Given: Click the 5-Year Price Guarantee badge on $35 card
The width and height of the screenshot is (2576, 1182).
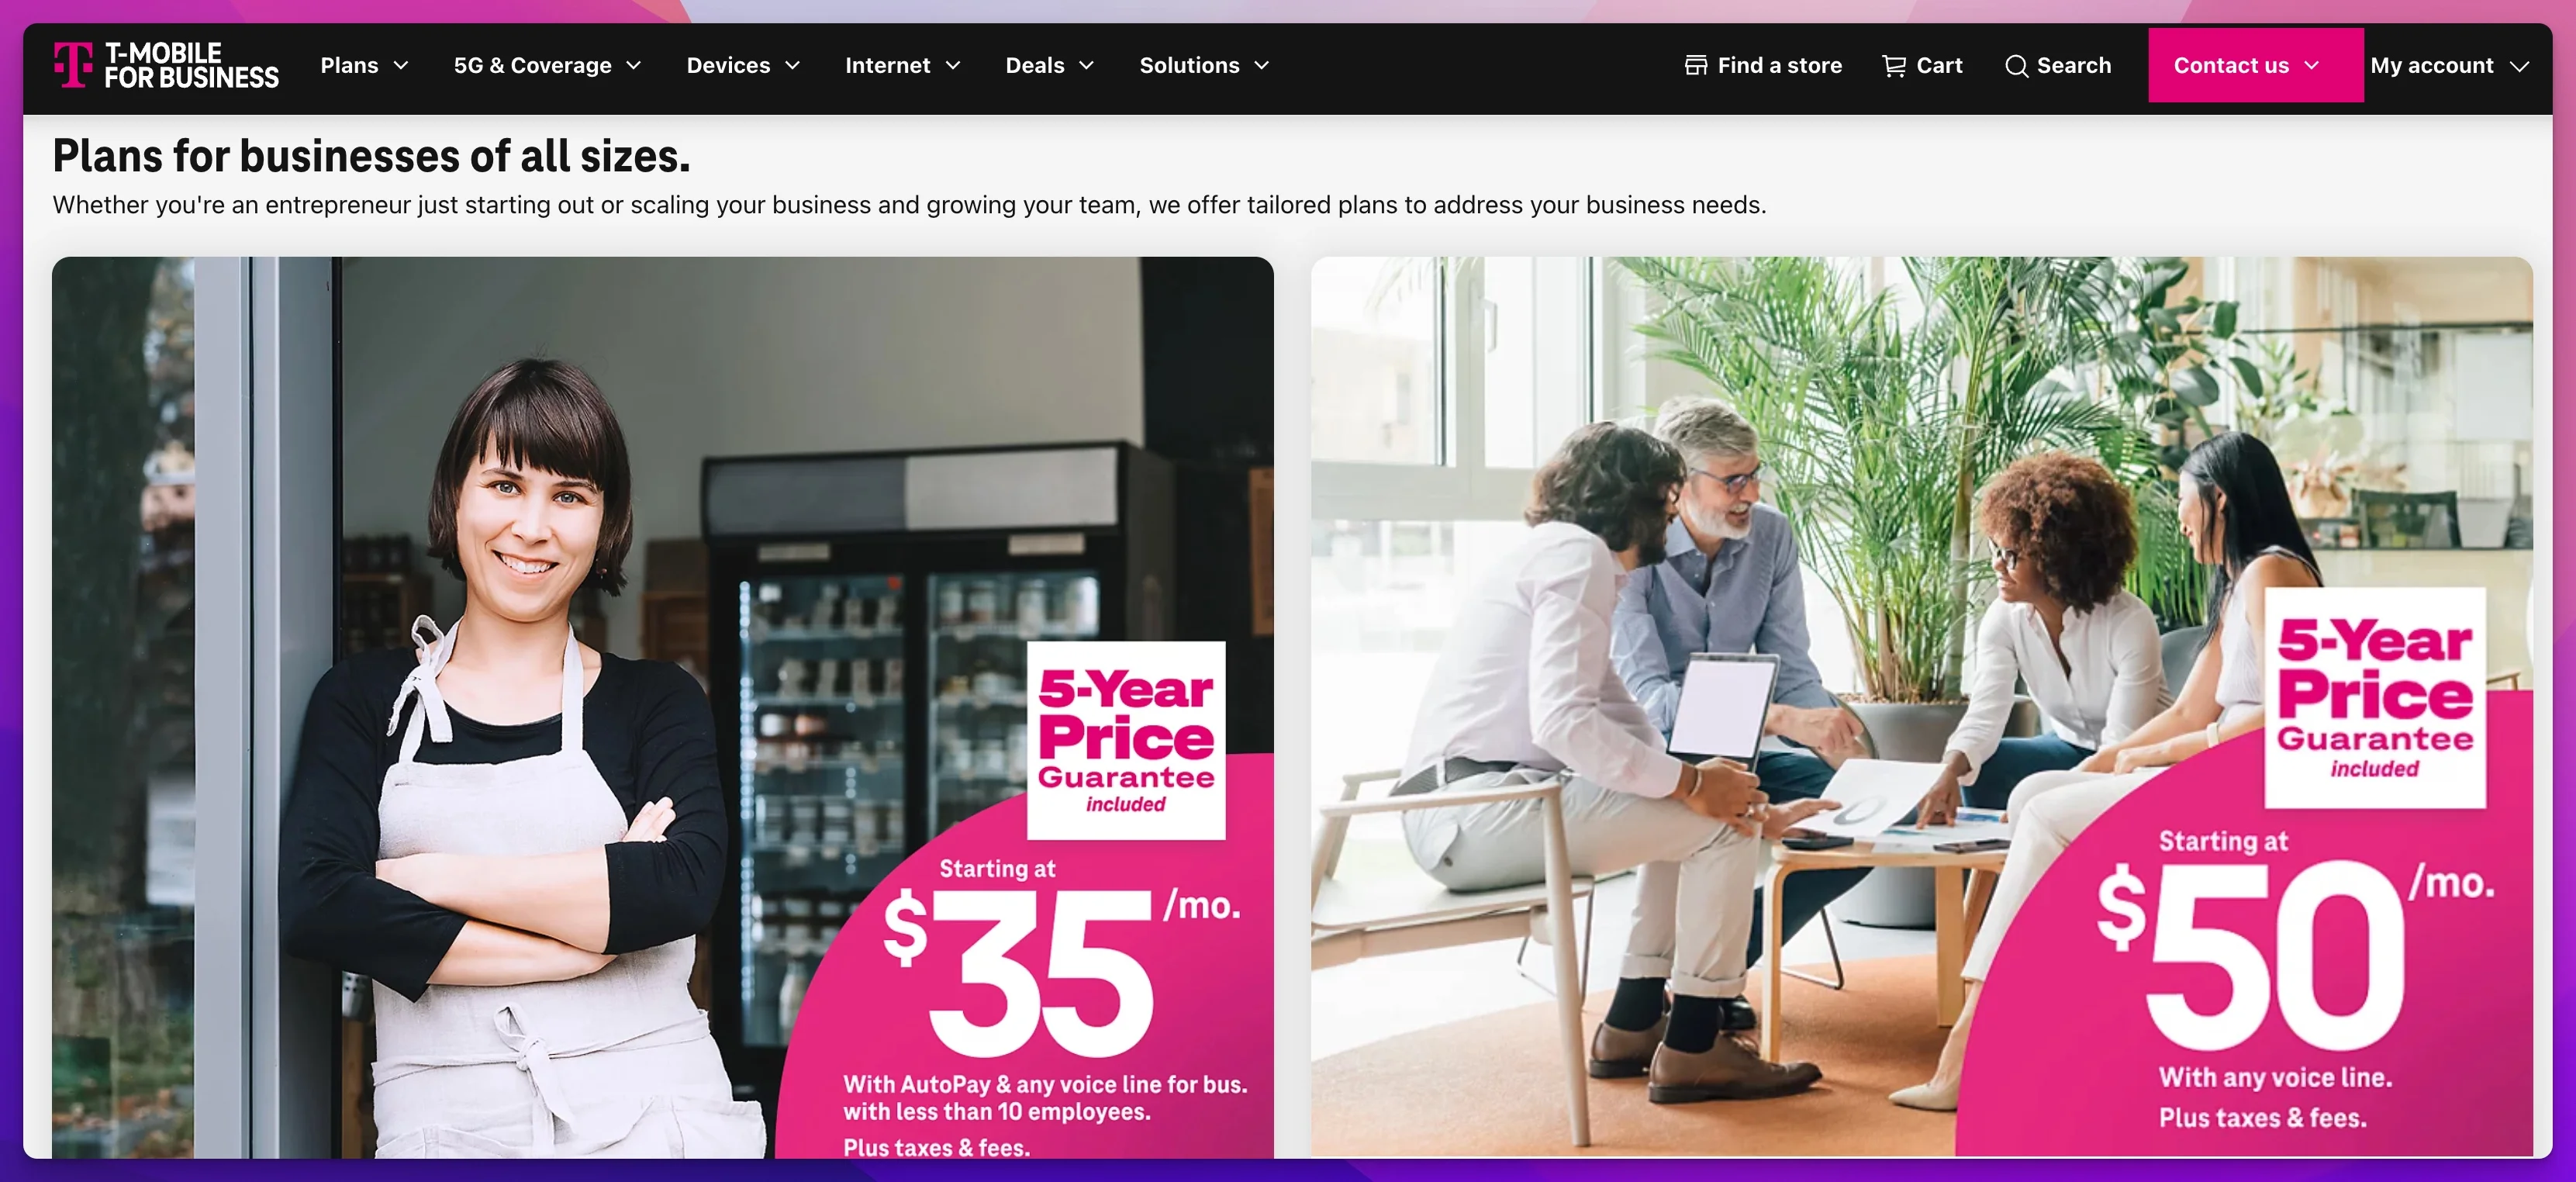Looking at the screenshot, I should [x=1126, y=740].
